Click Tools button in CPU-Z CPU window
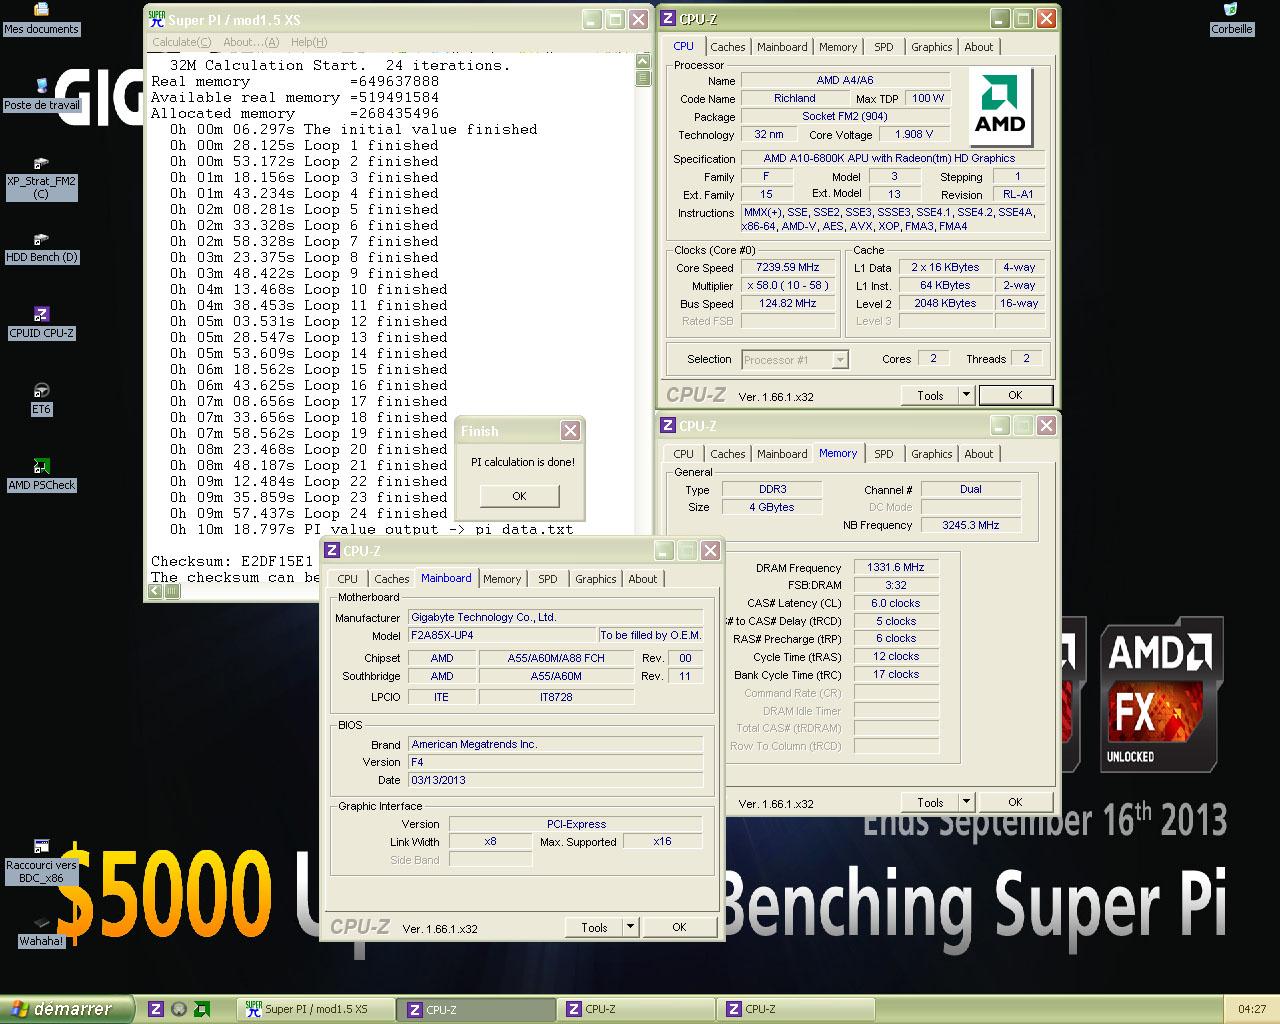This screenshot has height=1024, width=1280. (x=930, y=395)
